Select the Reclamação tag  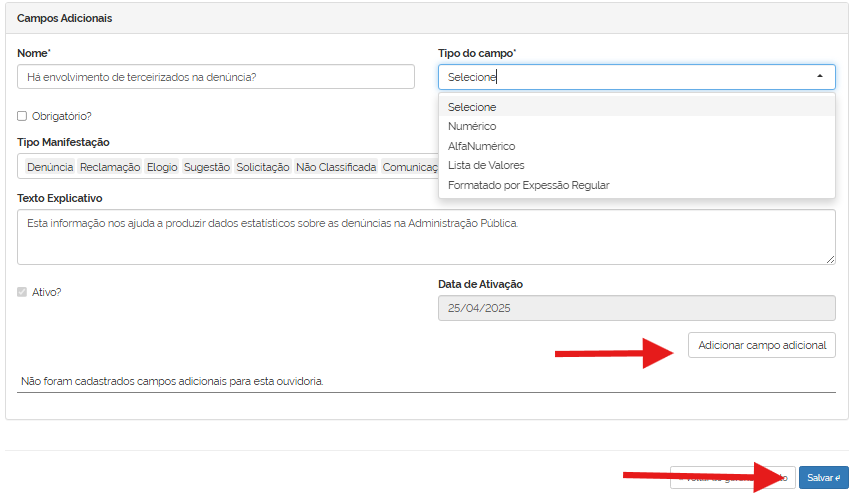click(109, 167)
